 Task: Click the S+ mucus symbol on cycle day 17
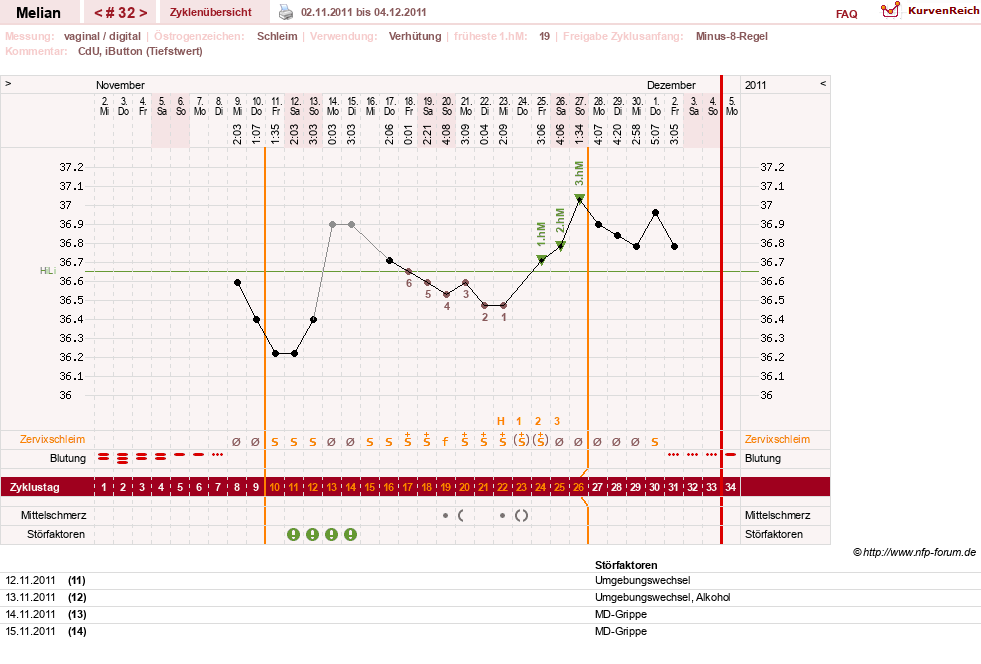coord(407,439)
